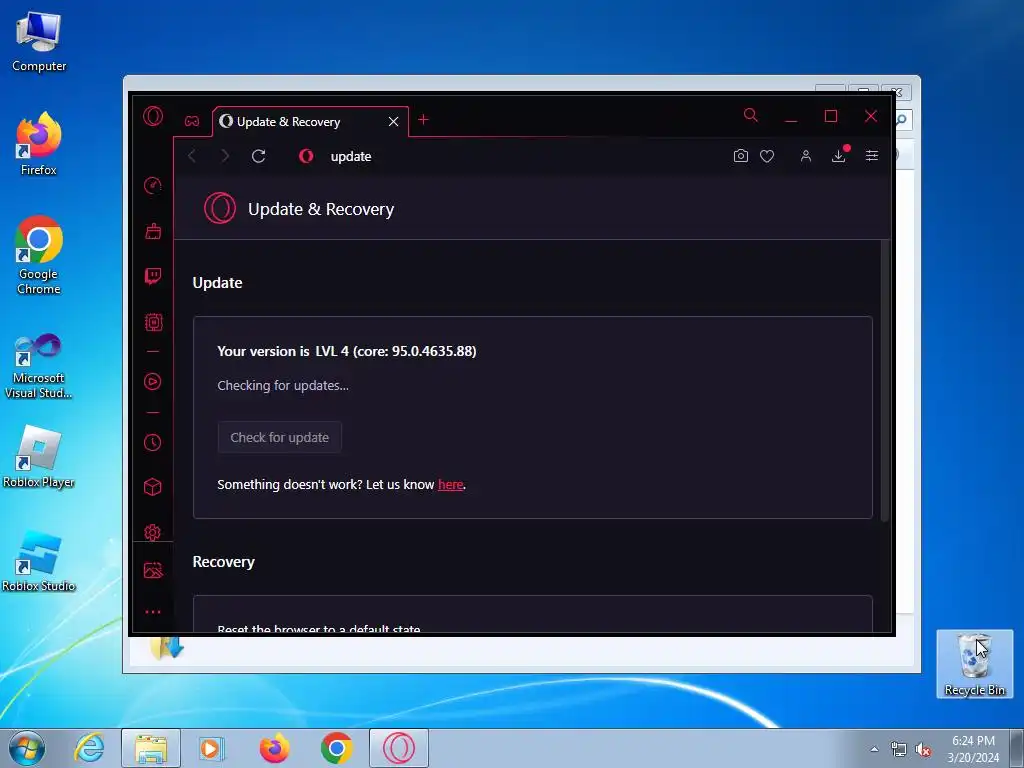Click the Update section heading
Viewport: 1024px width, 768px height.
tap(217, 283)
